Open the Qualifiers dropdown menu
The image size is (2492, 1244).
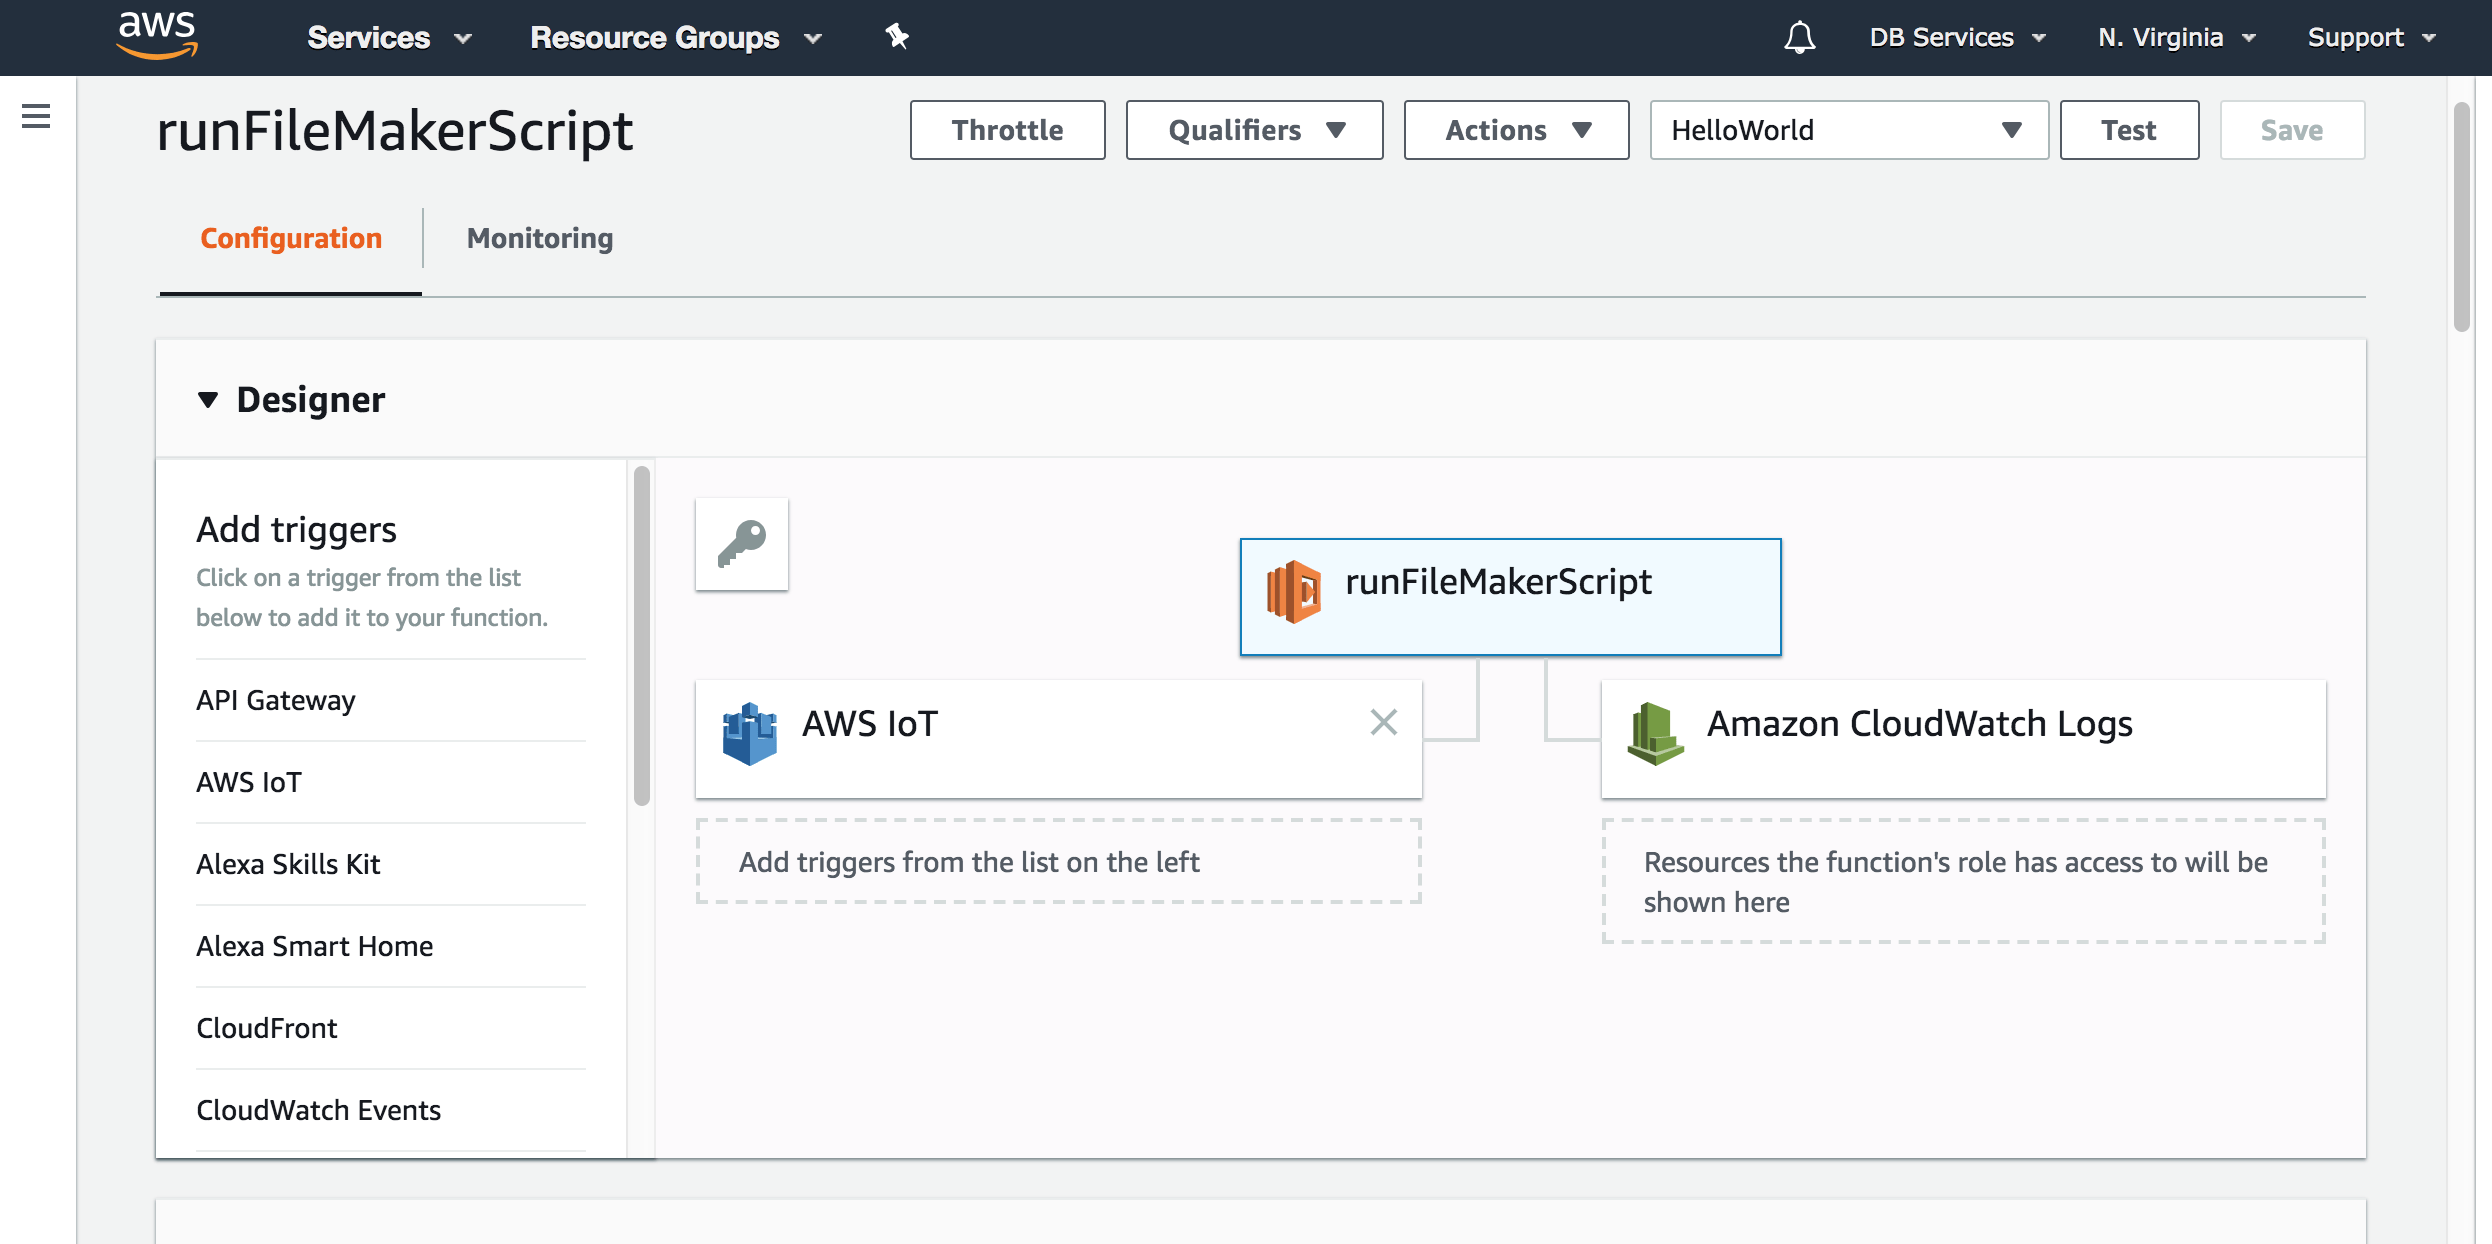[x=1254, y=129]
